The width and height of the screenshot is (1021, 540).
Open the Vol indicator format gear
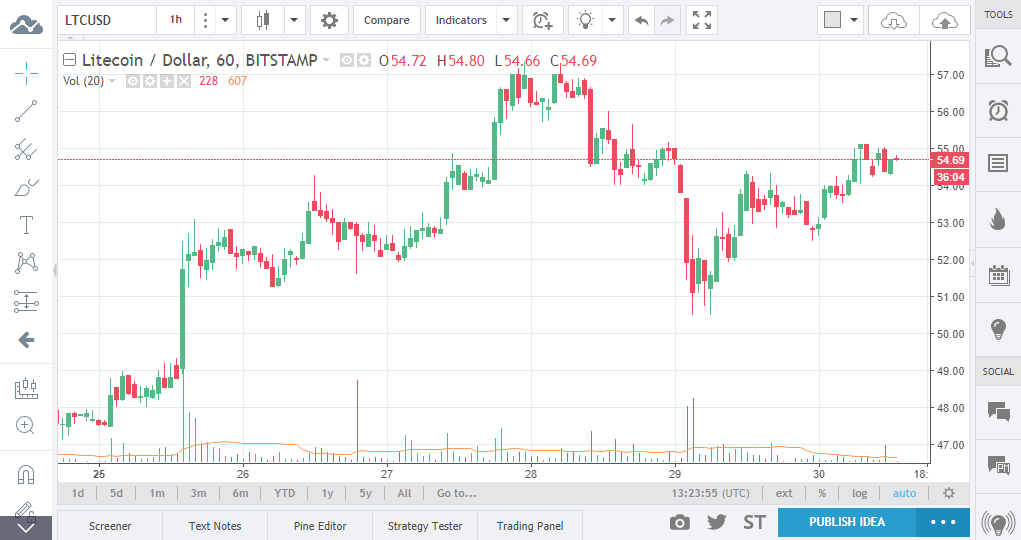[150, 81]
